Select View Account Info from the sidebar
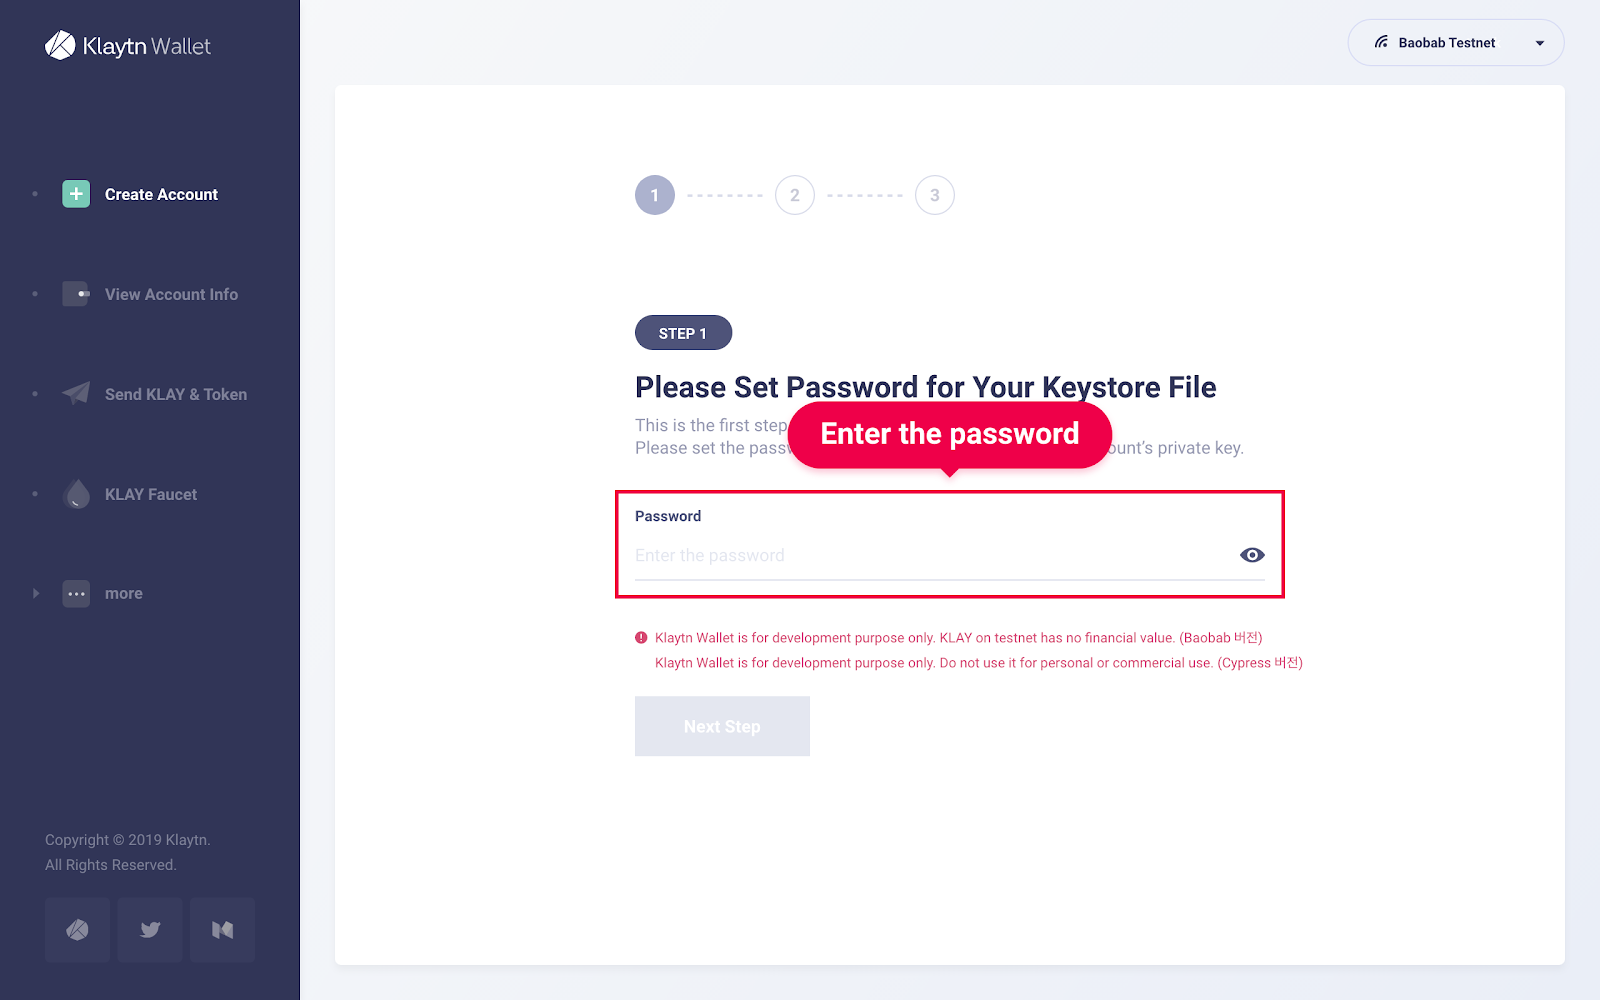 (x=171, y=294)
